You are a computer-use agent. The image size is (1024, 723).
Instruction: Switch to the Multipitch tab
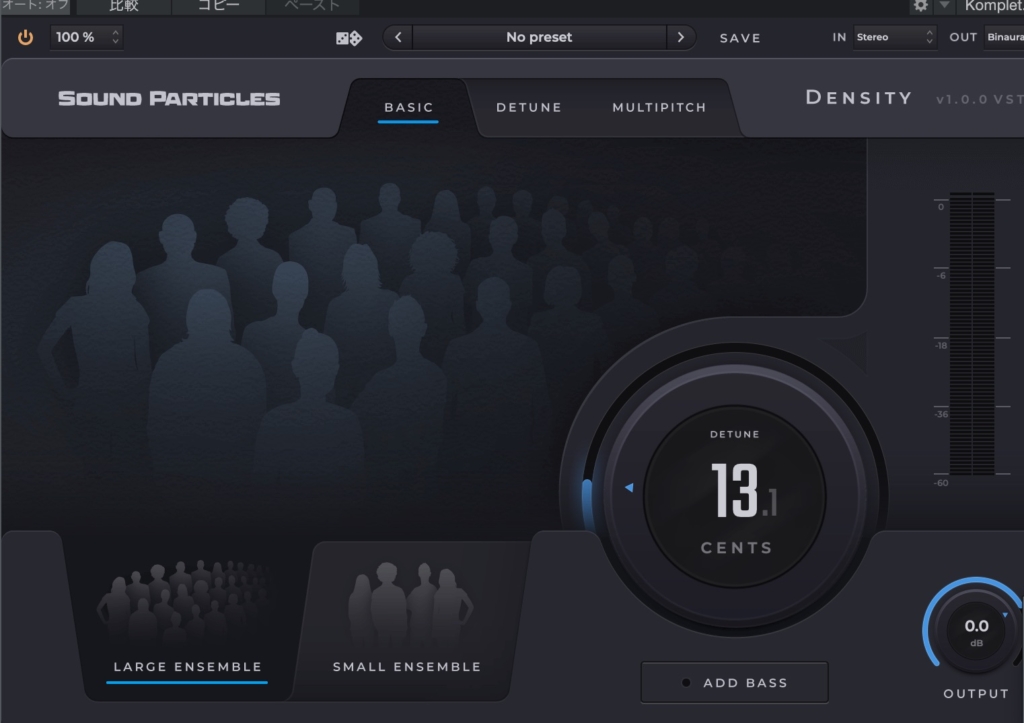tap(659, 107)
